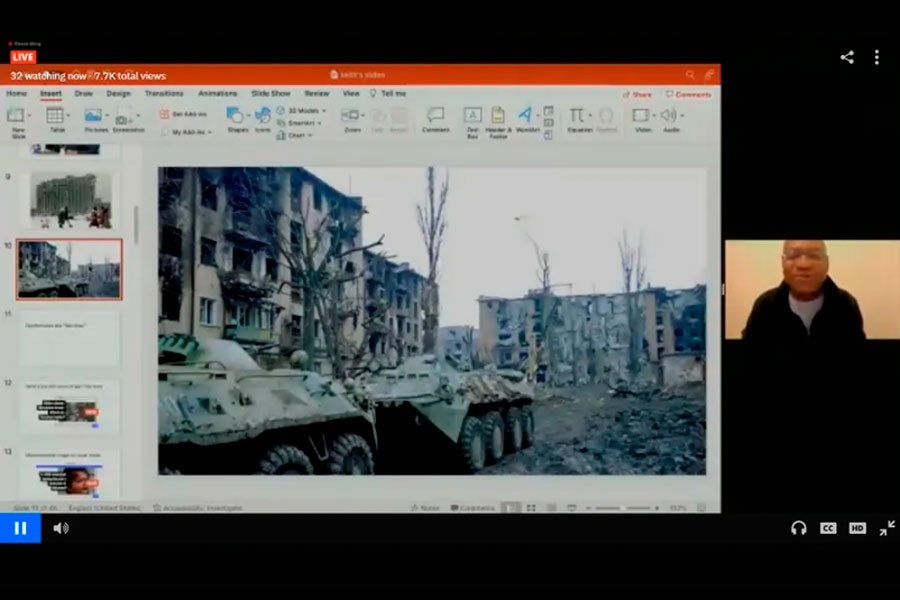Click Get Add-ins
The height and width of the screenshot is (600, 900).
point(183,114)
